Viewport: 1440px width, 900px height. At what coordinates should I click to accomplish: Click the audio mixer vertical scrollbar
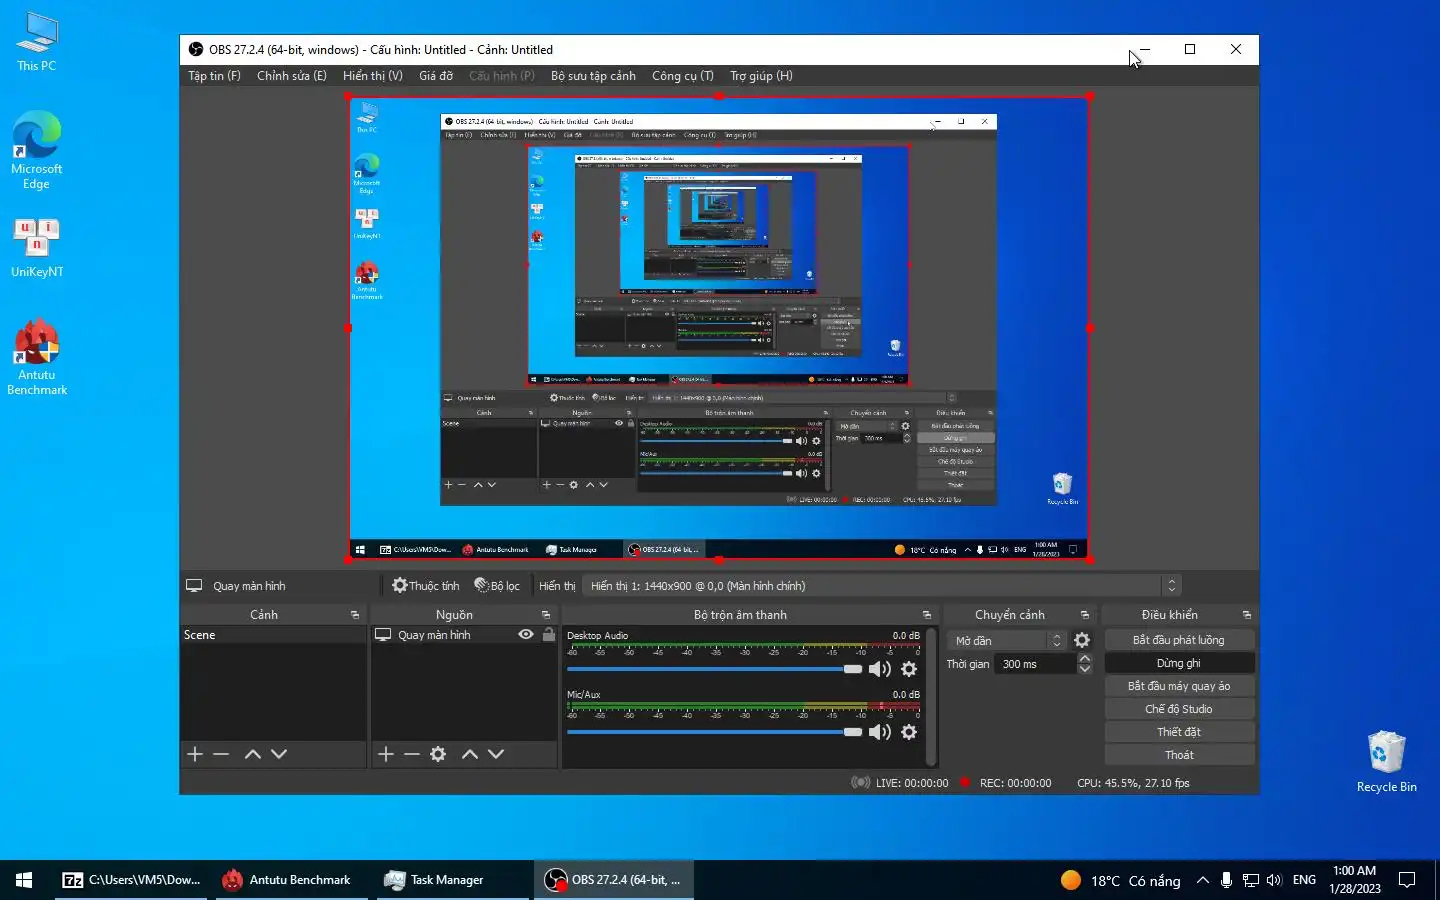click(x=932, y=696)
